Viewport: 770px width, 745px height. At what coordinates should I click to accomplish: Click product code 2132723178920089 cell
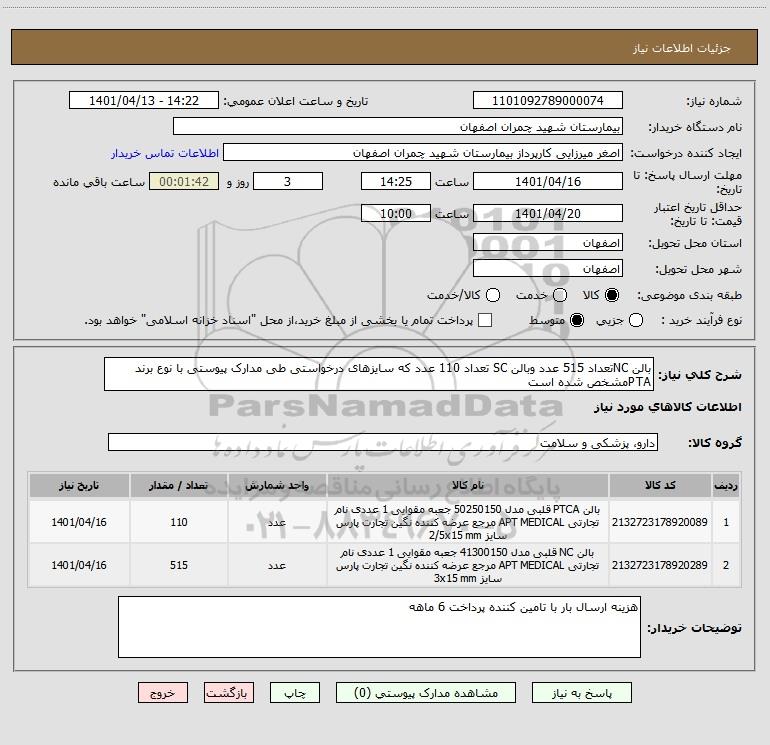660,522
